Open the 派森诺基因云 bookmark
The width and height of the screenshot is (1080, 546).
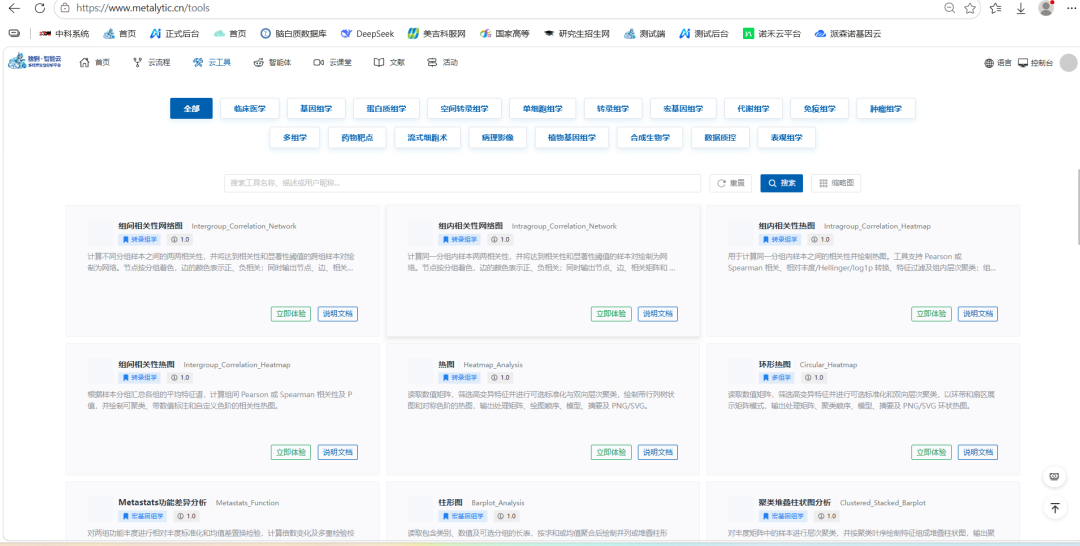pyautogui.click(x=848, y=33)
